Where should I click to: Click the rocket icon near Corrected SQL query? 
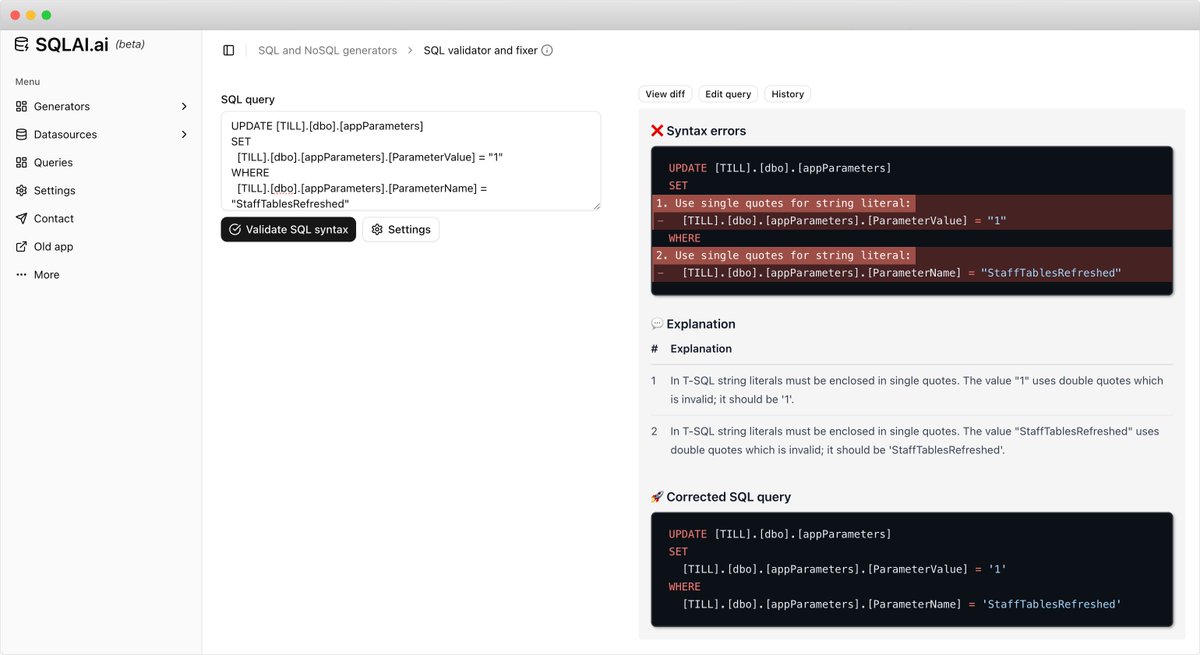656,496
